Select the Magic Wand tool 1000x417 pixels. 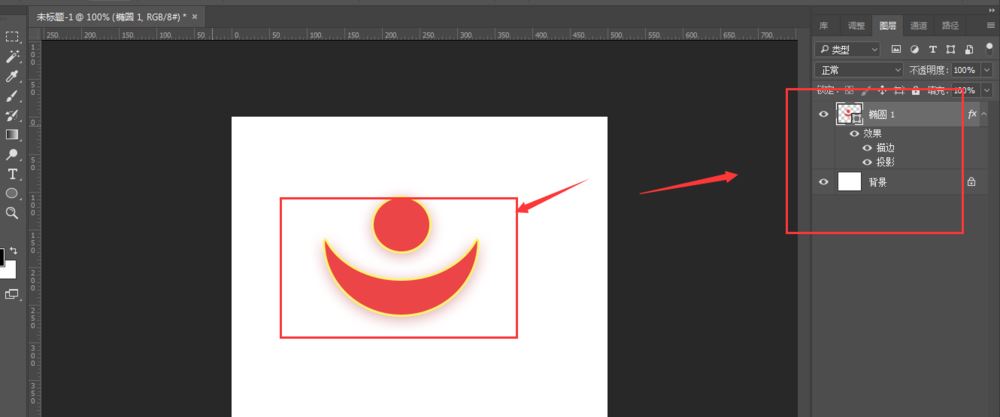12,57
